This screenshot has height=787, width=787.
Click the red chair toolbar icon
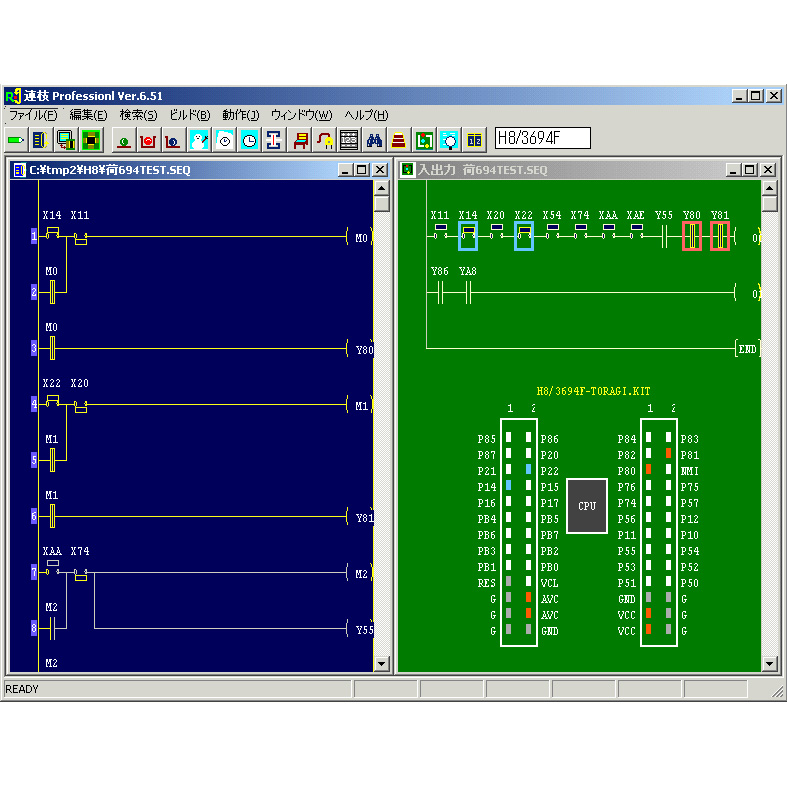coord(299,140)
